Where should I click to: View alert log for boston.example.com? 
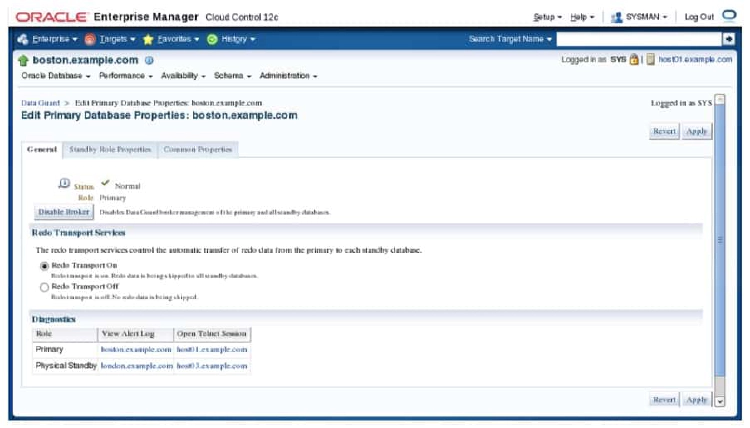pyautogui.click(x=136, y=350)
